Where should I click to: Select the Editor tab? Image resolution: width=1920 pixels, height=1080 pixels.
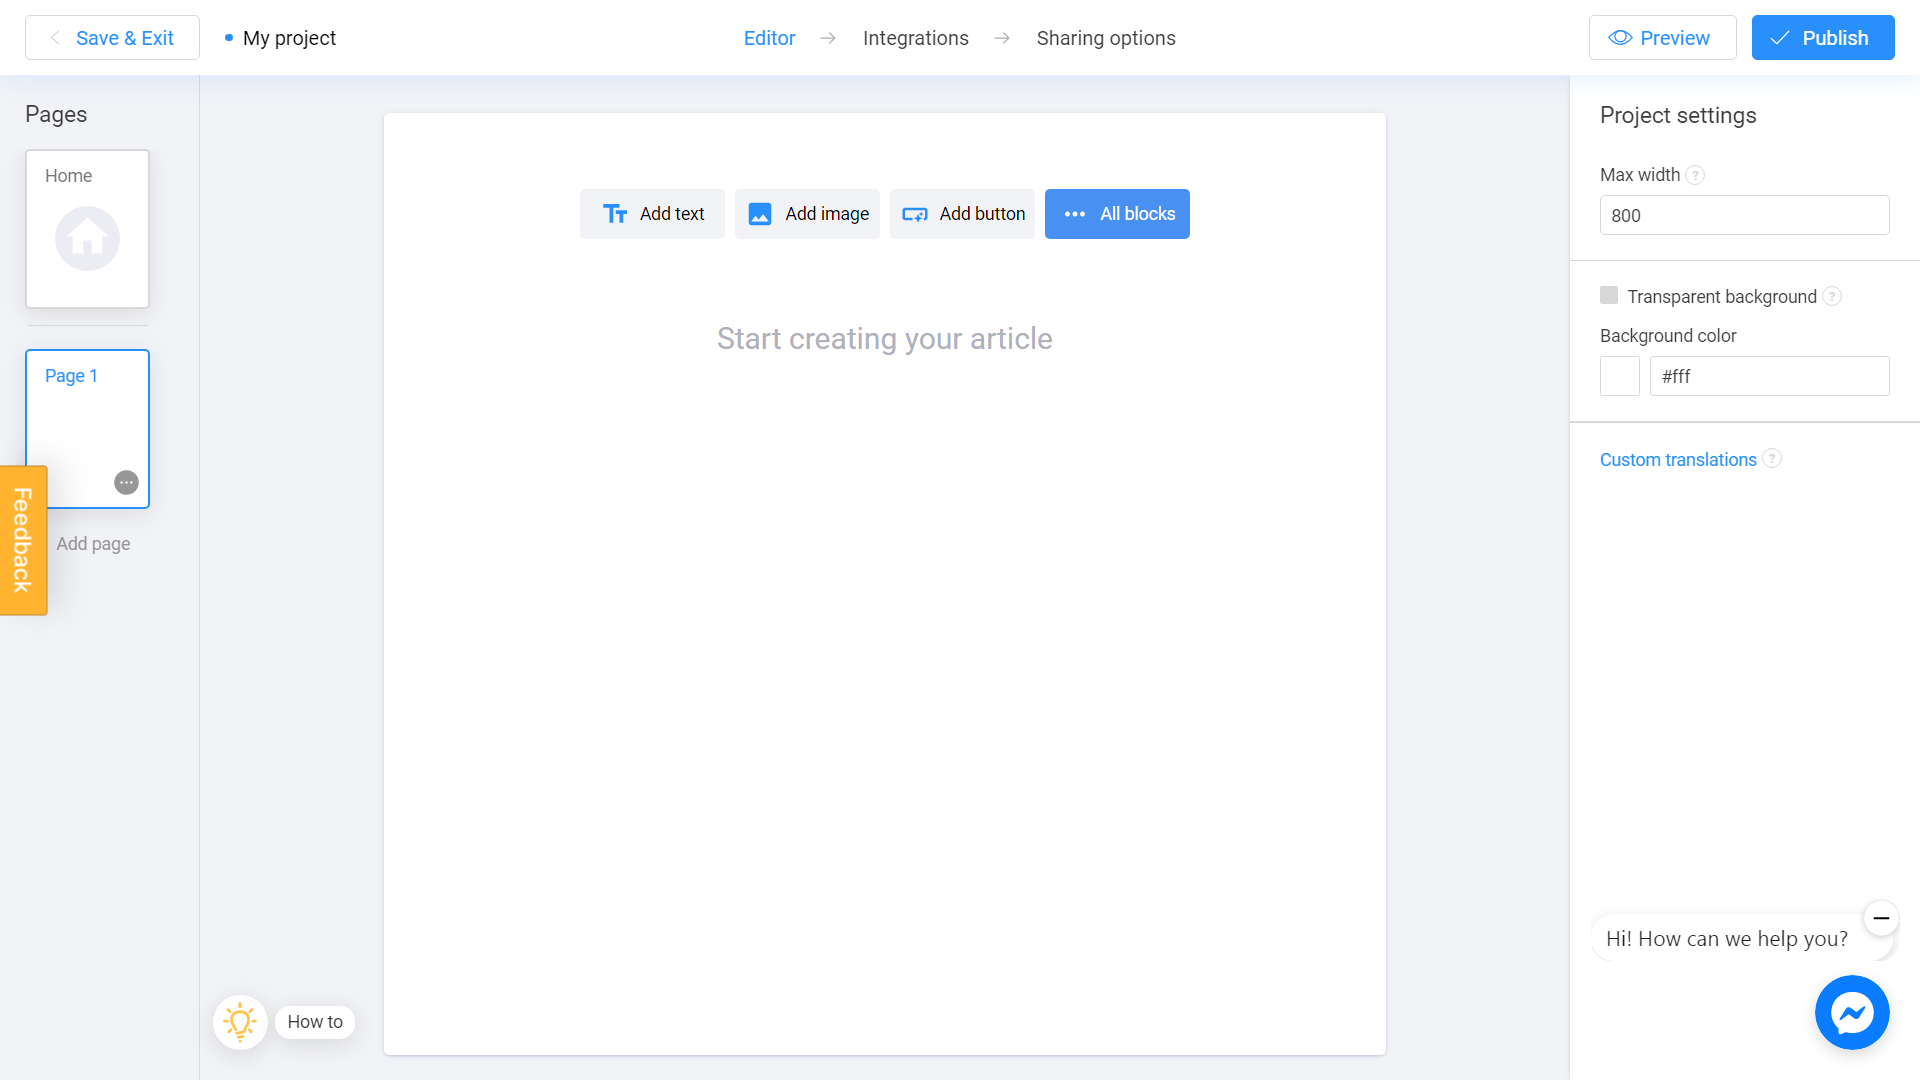tap(769, 38)
